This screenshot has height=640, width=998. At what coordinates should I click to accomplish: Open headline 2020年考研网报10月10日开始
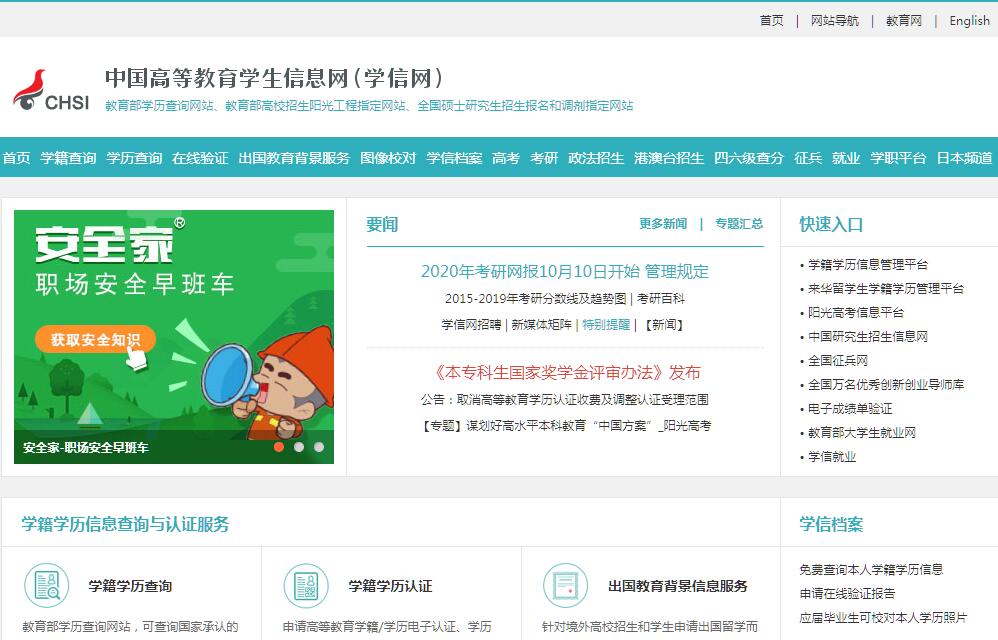tap(530, 272)
